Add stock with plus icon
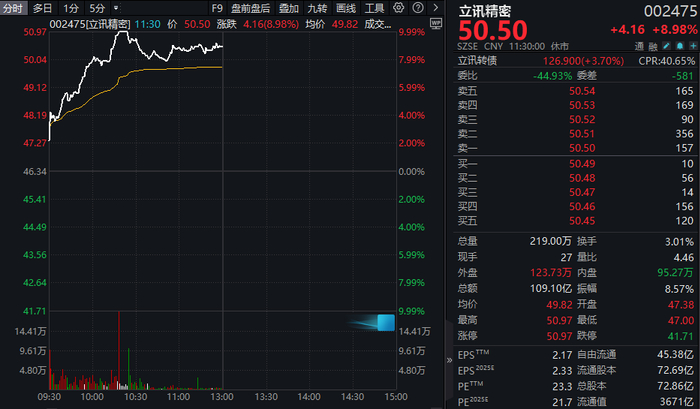The height and width of the screenshot is (409, 700). pos(693,46)
